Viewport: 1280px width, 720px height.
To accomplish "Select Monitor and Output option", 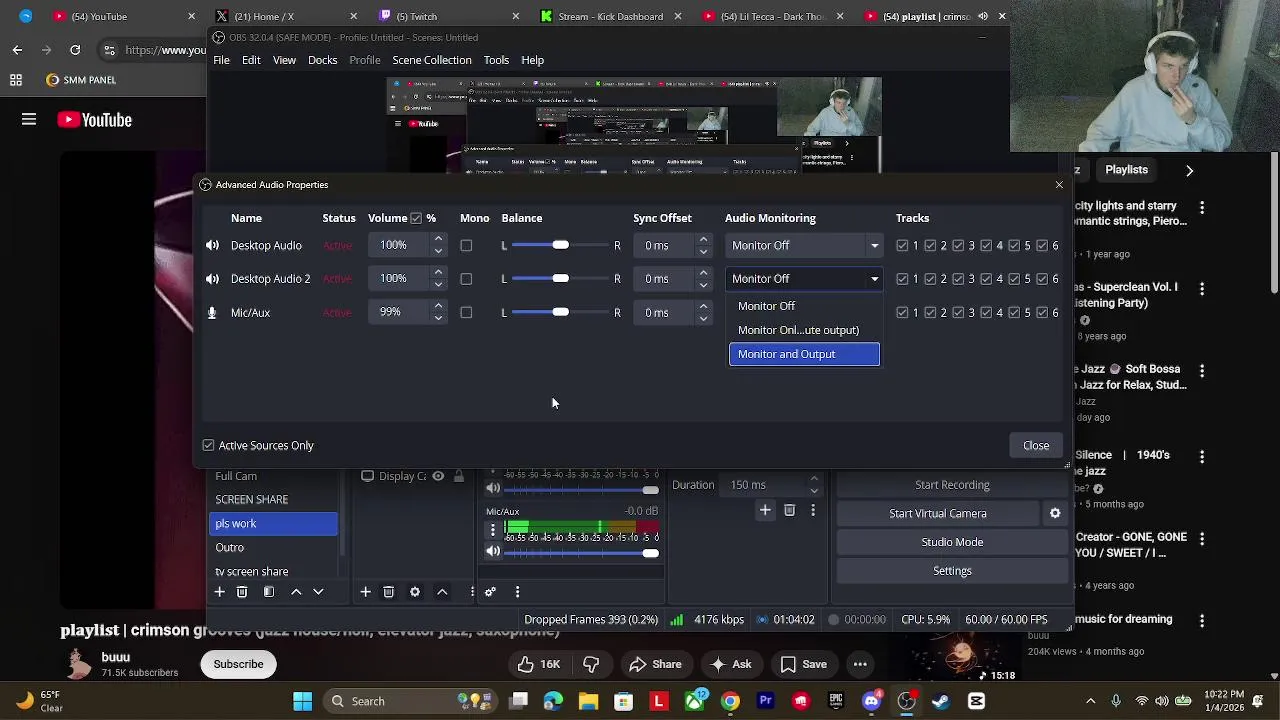I will (x=804, y=354).
